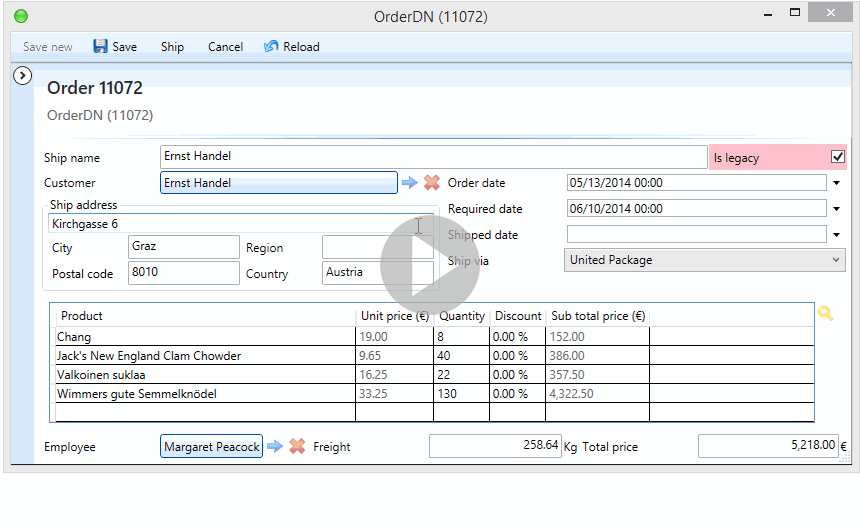Open the Ship via United Package dropdown
Screen dimensions: 860x531
(x=836, y=260)
